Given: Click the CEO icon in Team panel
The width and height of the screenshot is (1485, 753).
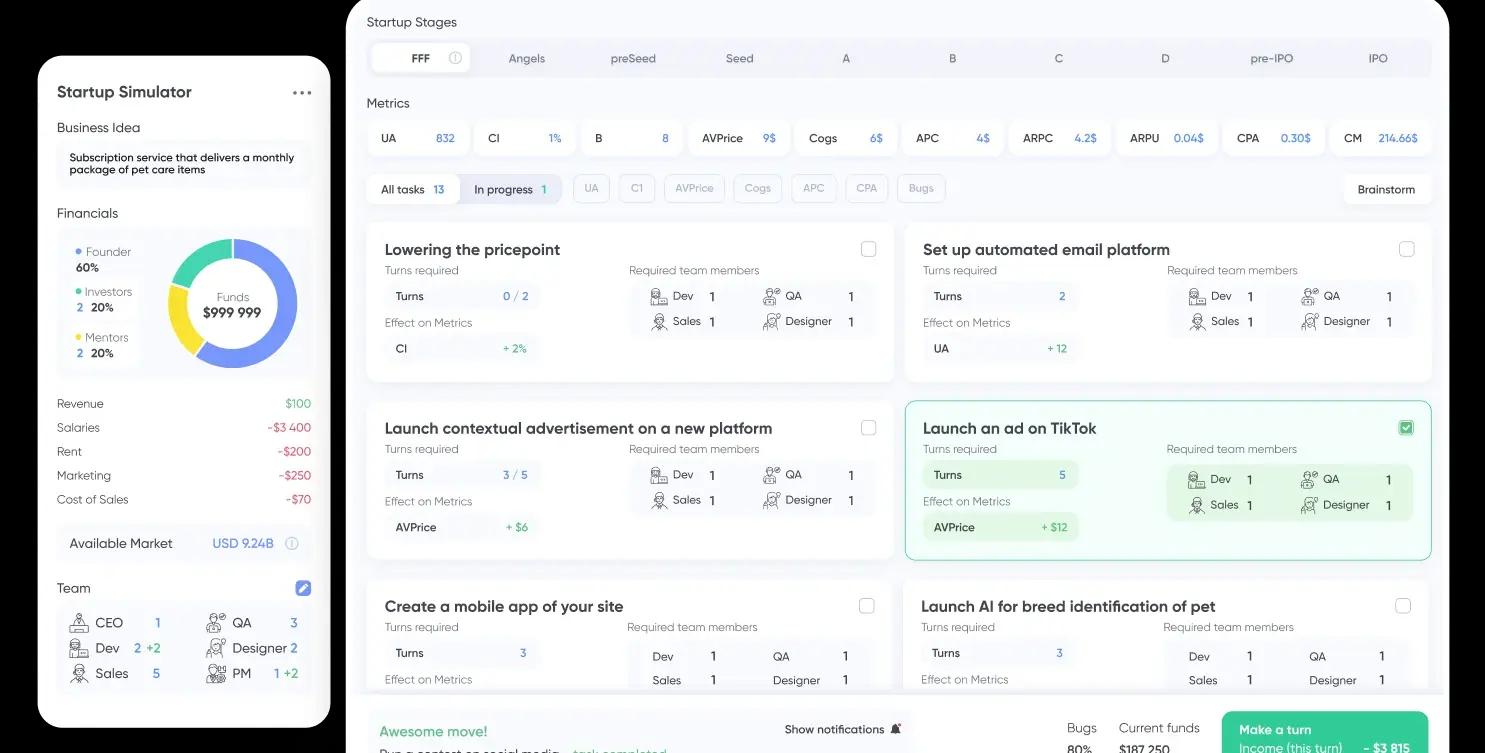Looking at the screenshot, I should tap(79, 622).
